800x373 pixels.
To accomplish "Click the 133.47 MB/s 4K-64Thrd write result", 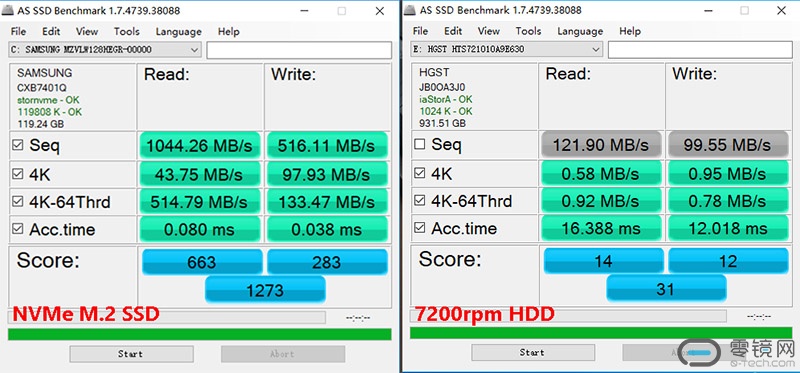I will click(x=327, y=202).
